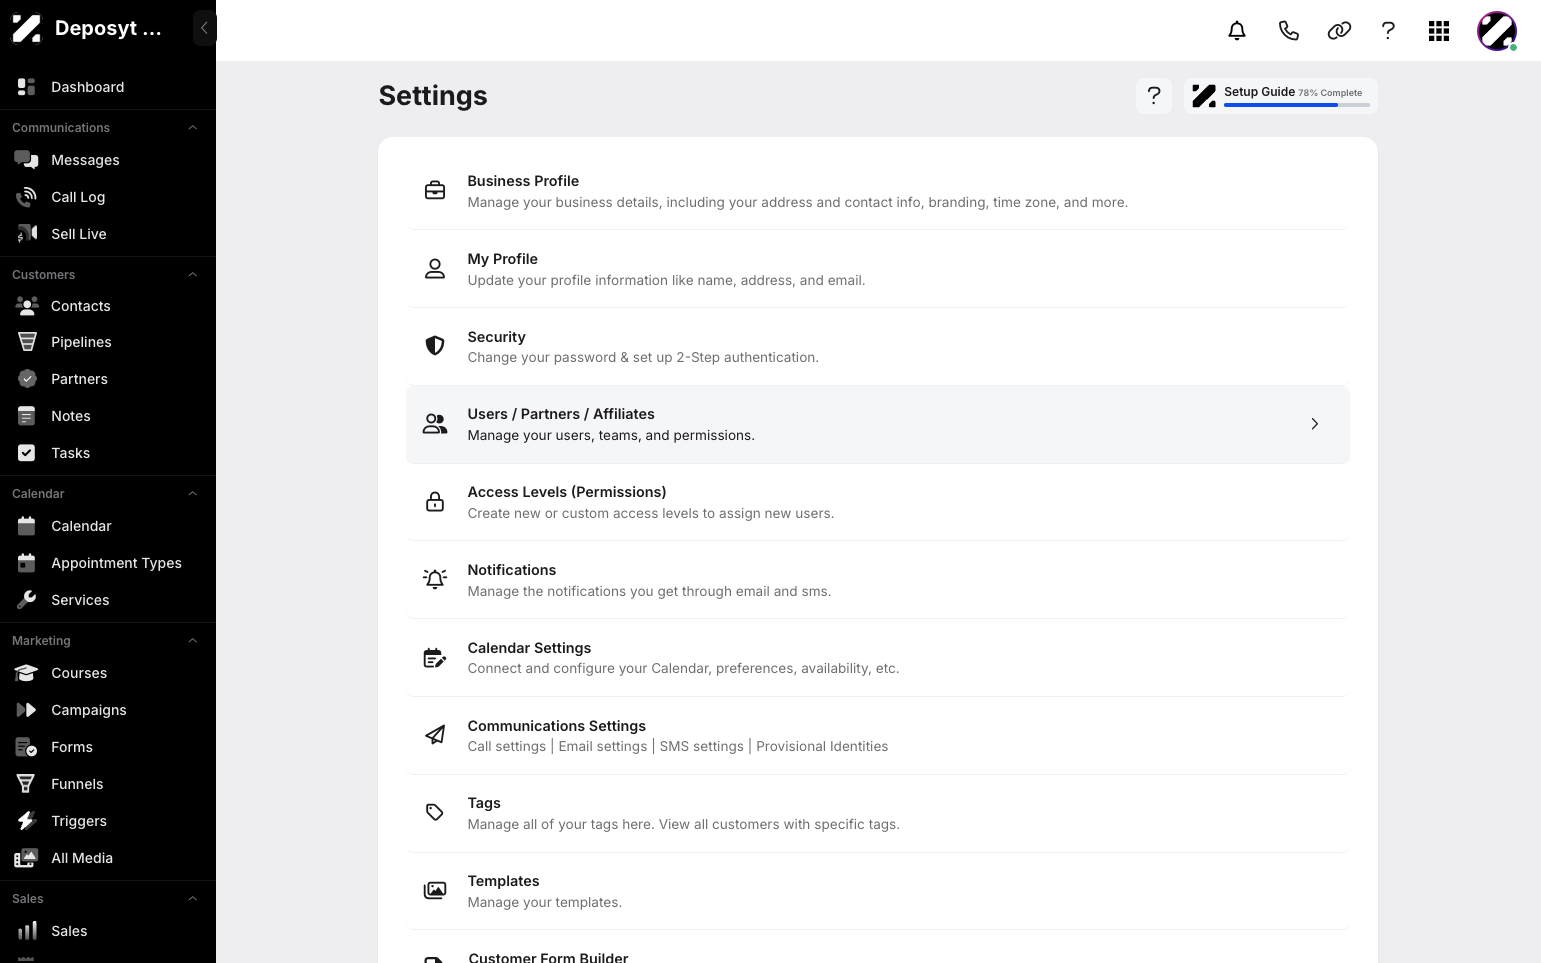Open the apps grid icon
The image size is (1541, 963).
[x=1439, y=31]
